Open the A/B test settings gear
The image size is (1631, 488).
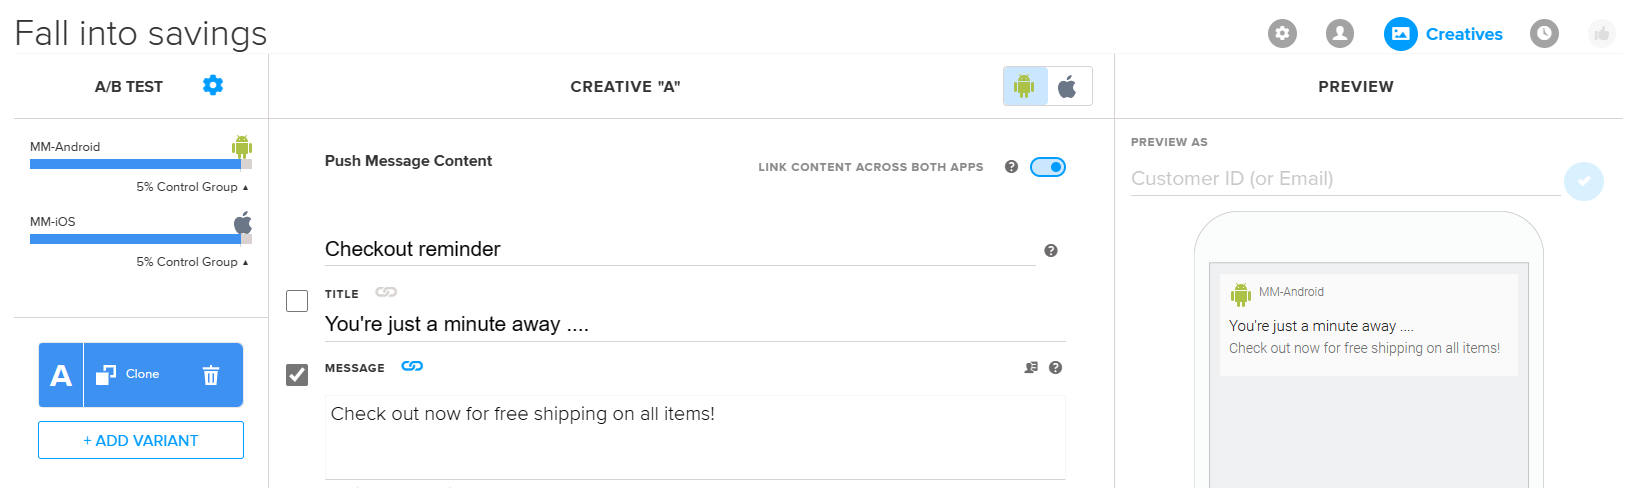pyautogui.click(x=213, y=86)
